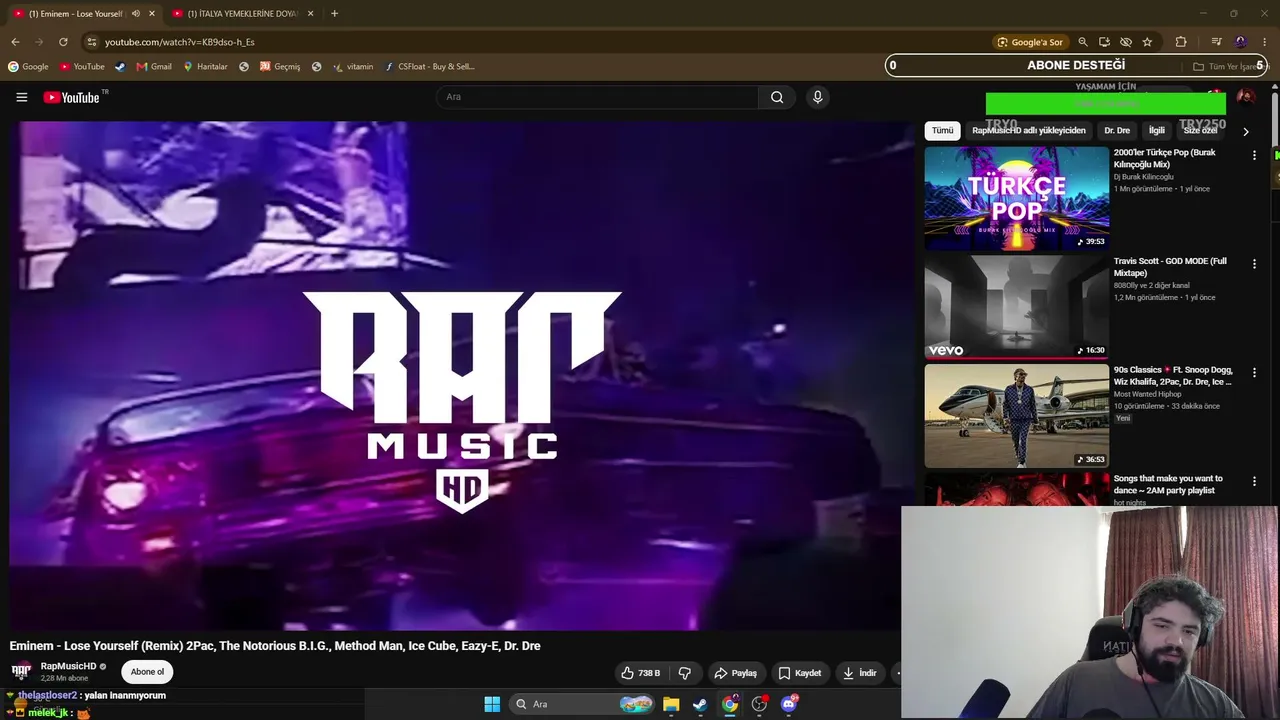Open the Gmail bookmark
Image resolution: width=1280 pixels, height=720 pixels.
pyautogui.click(x=154, y=67)
